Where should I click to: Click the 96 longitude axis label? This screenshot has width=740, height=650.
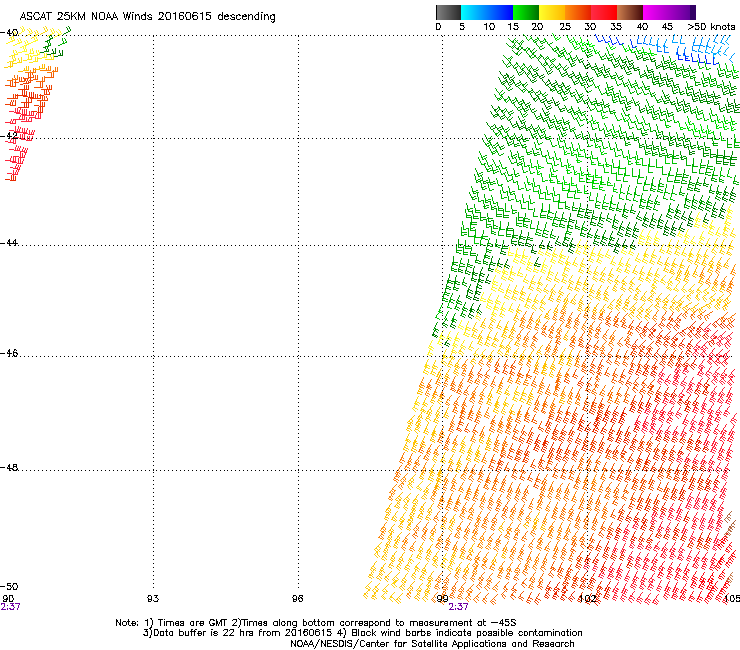point(297,599)
